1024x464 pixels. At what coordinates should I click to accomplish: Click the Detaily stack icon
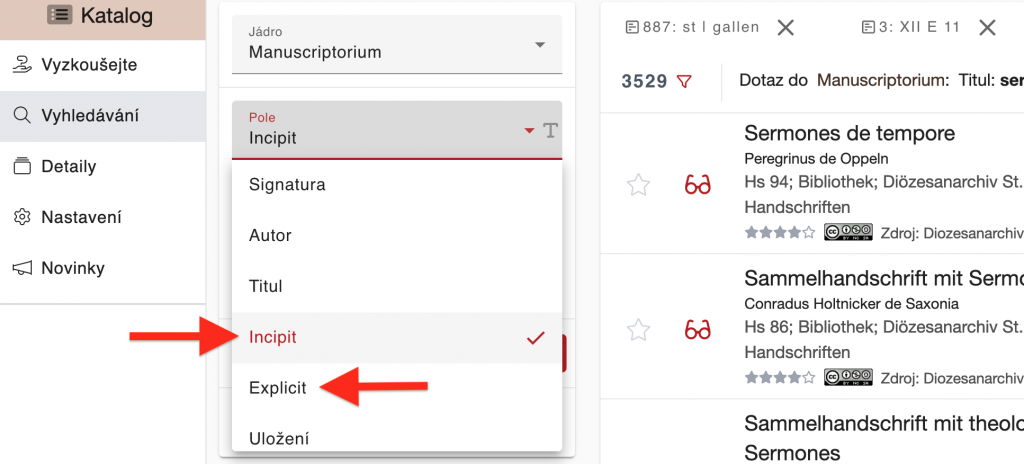tap(22, 167)
